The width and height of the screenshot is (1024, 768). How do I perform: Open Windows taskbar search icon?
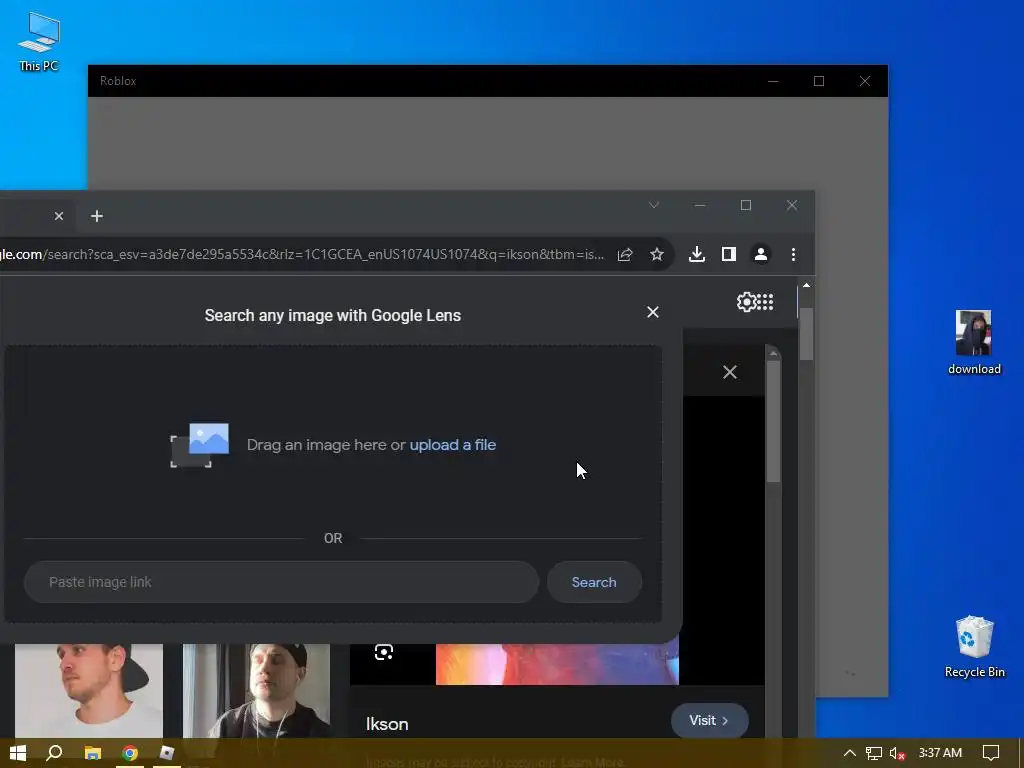(55, 753)
